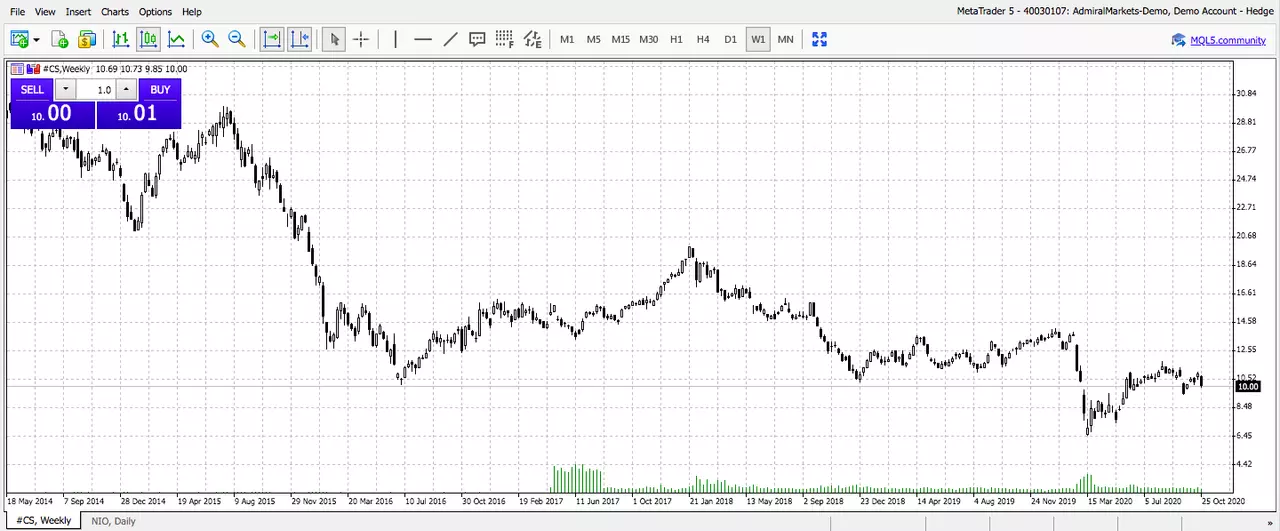The width and height of the screenshot is (1280, 531).
Task: Open the Insert menu
Action: pos(78,12)
